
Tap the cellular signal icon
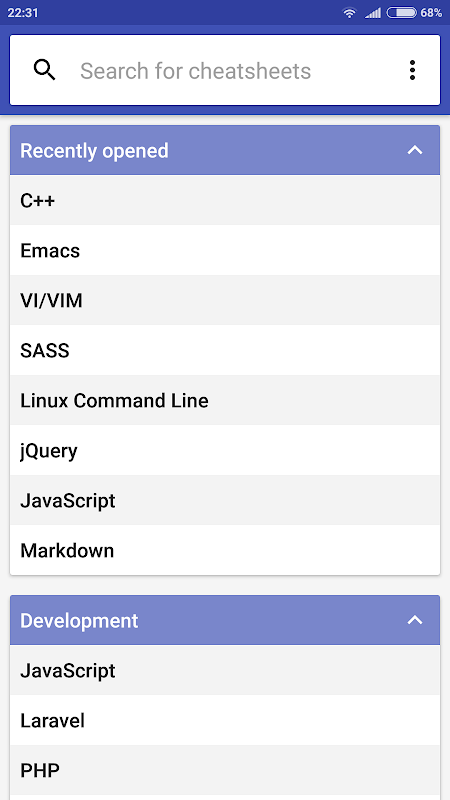tap(373, 13)
